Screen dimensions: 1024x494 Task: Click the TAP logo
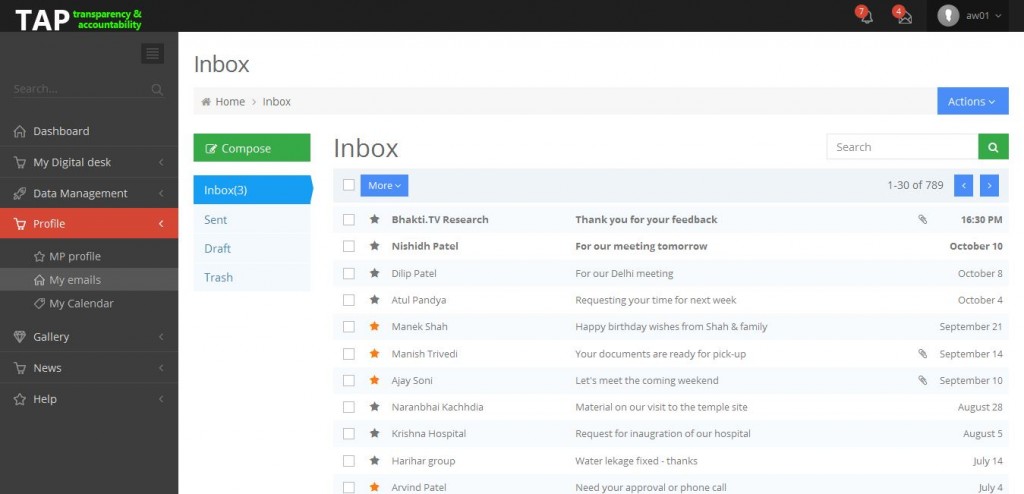click(x=78, y=19)
